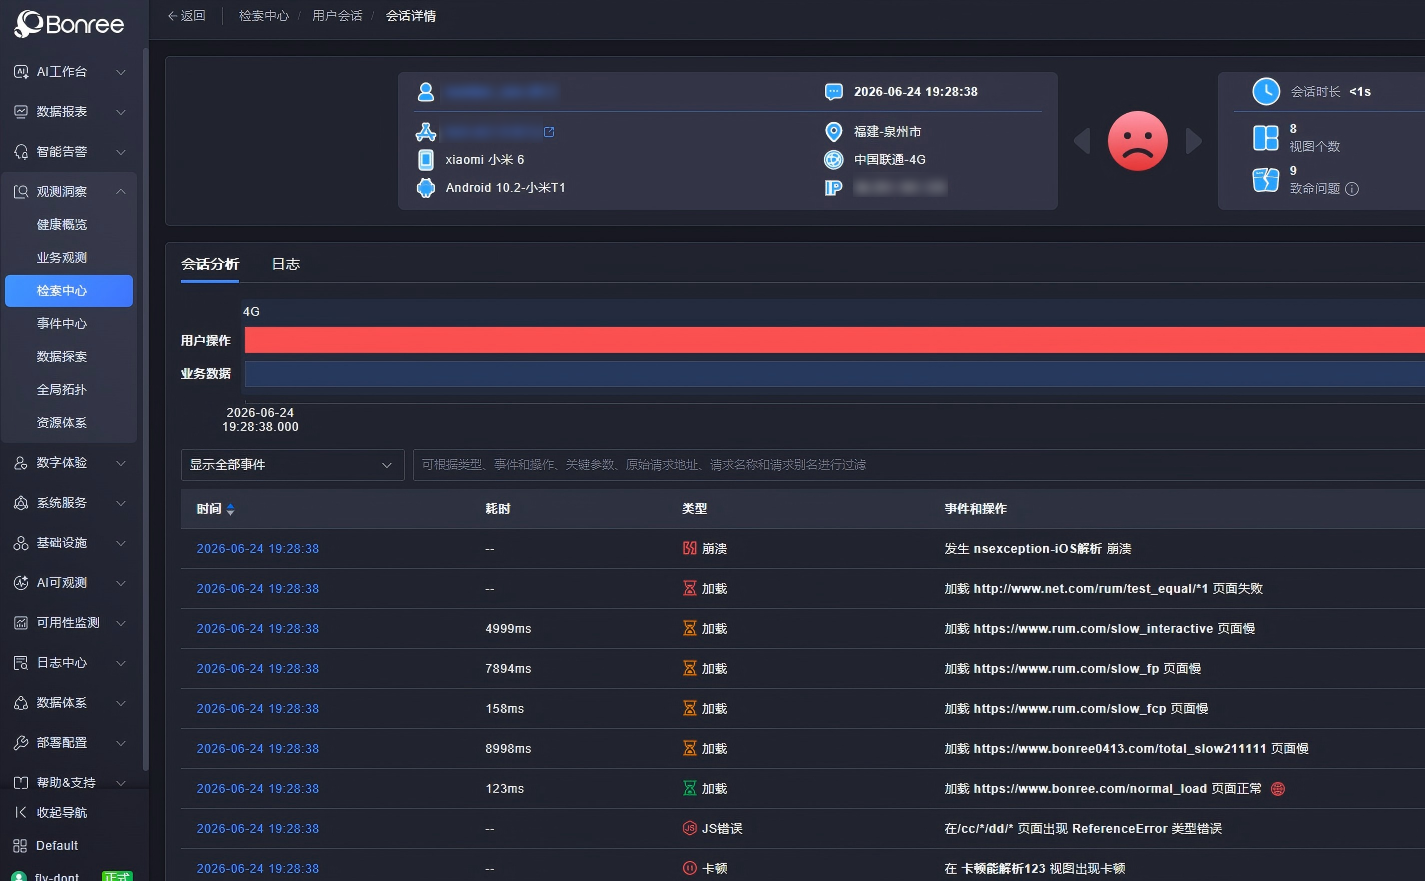The width and height of the screenshot is (1425, 881).
Task: Click the Default workspace grid icon
Action: (x=21, y=846)
